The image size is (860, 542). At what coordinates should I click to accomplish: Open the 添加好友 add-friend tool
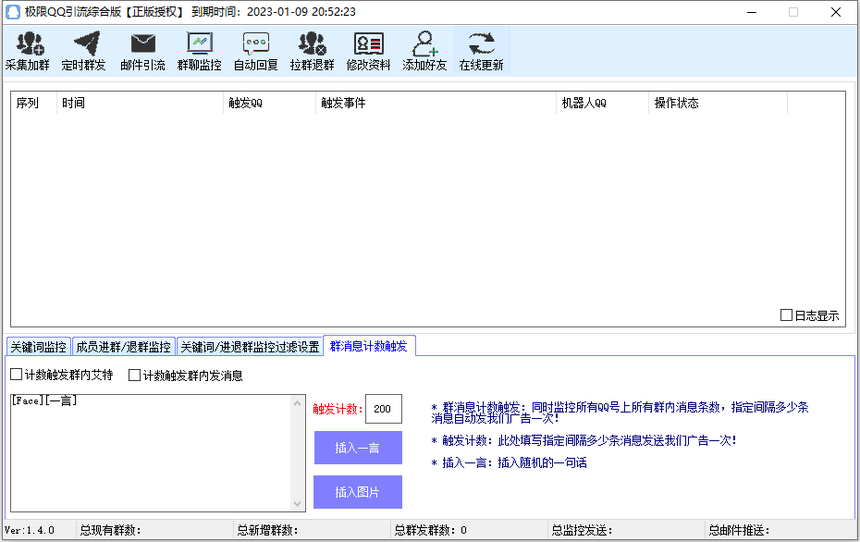click(x=425, y=50)
